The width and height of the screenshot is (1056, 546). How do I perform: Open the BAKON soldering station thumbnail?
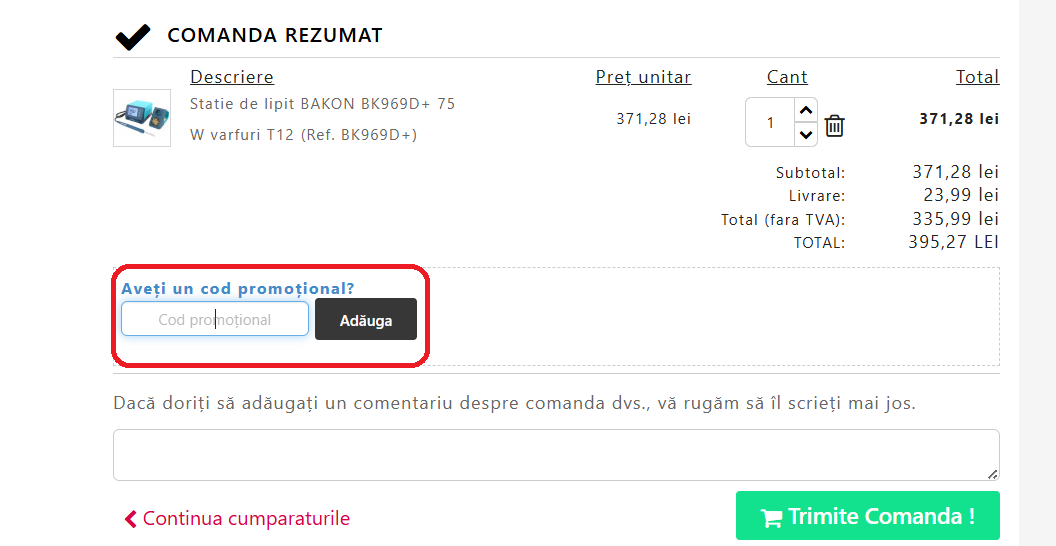[x=142, y=118]
